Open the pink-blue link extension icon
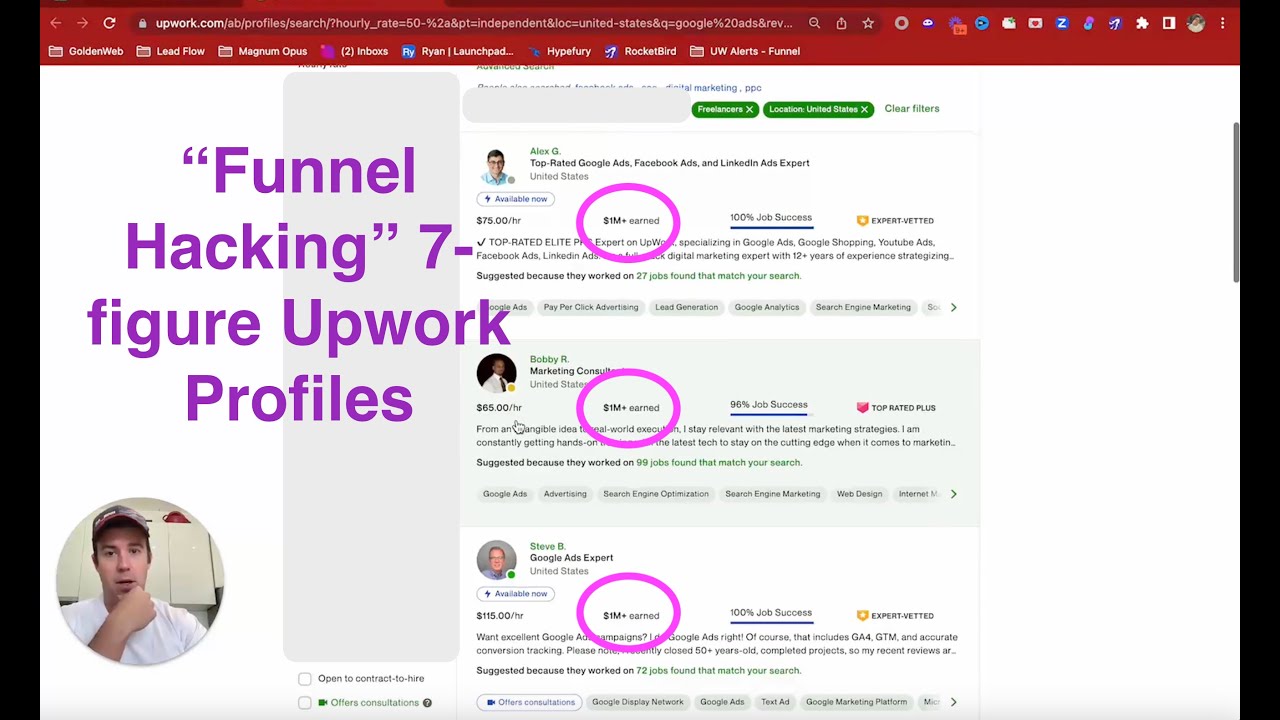This screenshot has height=720, width=1280. pos(1088,23)
